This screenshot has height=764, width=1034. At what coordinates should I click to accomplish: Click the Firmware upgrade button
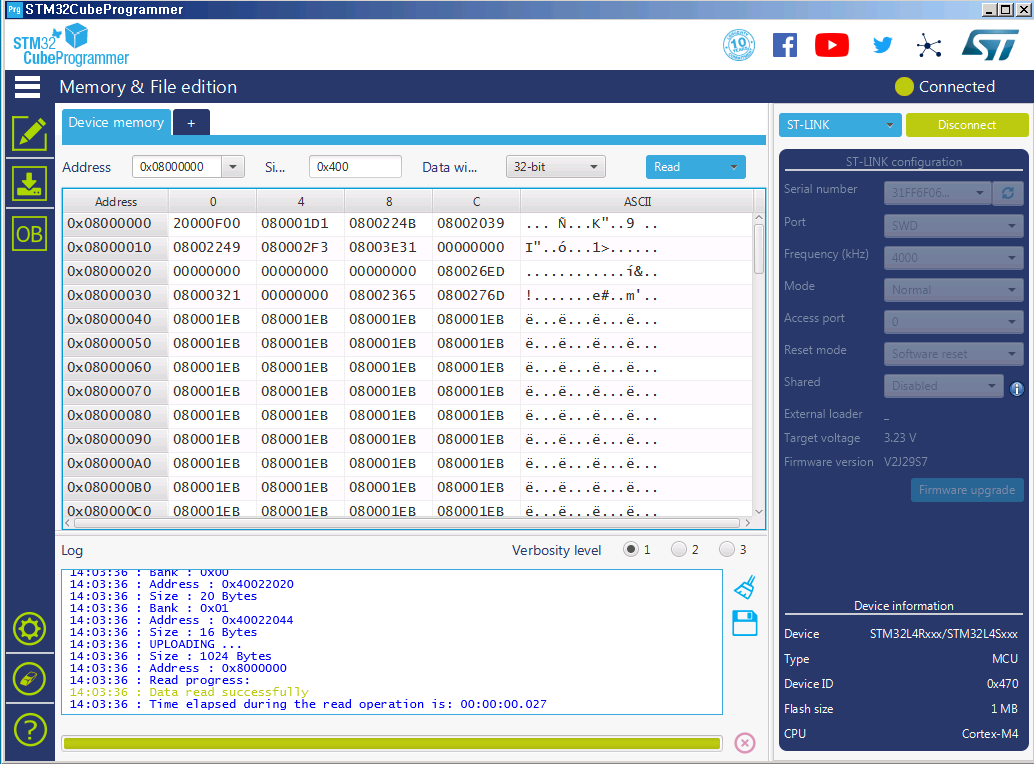click(x=967, y=490)
